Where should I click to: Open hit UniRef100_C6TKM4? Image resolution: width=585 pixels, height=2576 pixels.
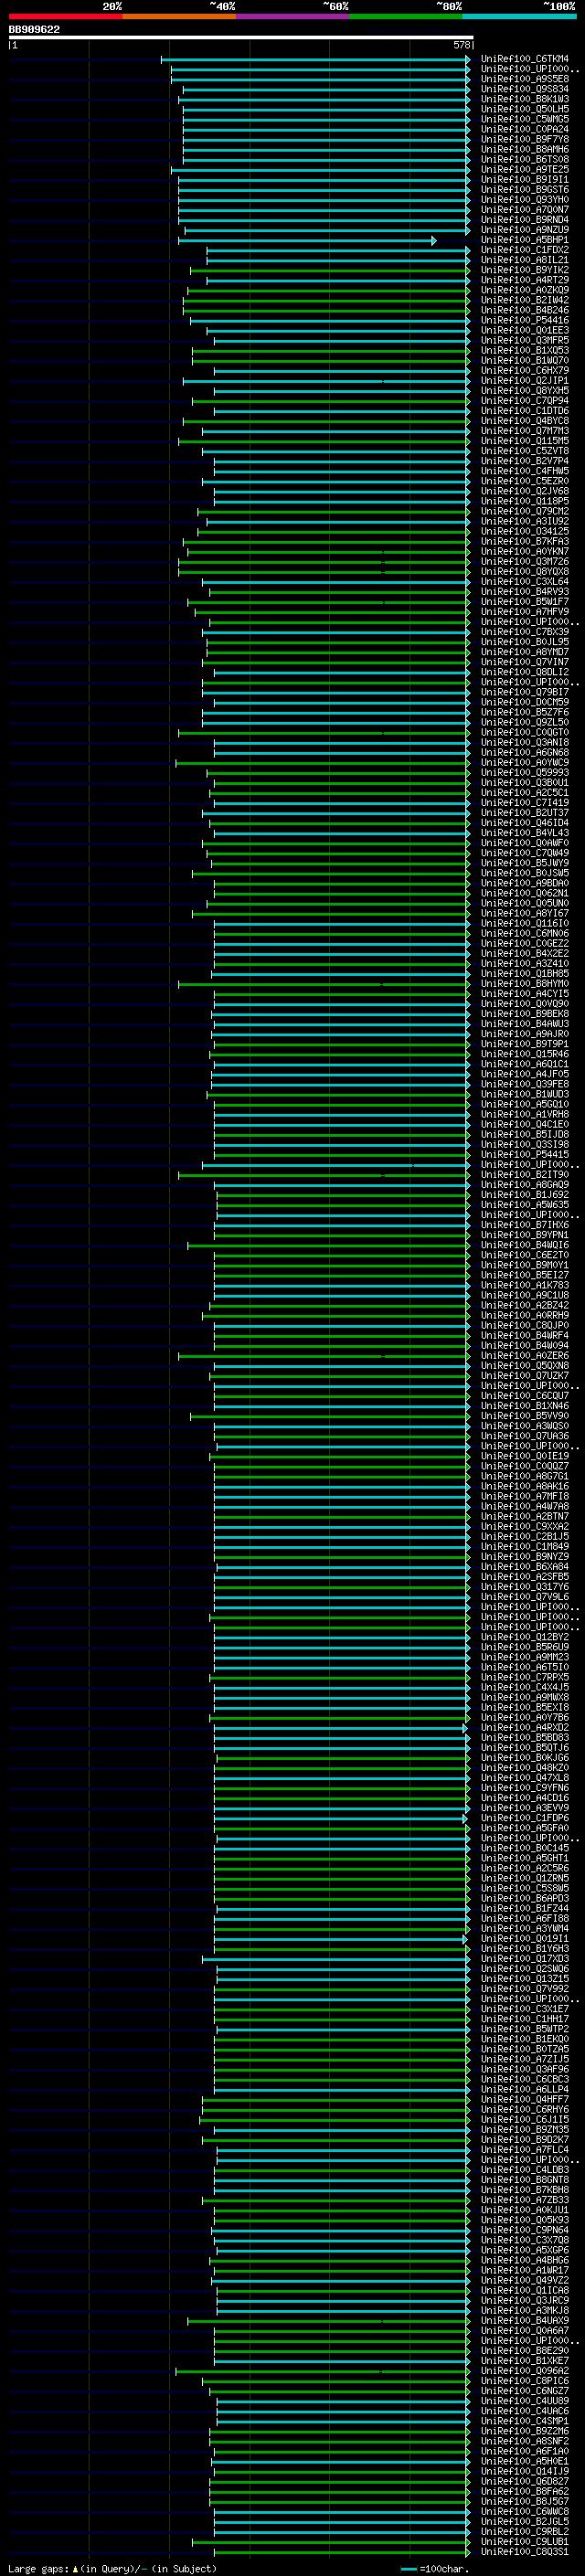click(525, 59)
